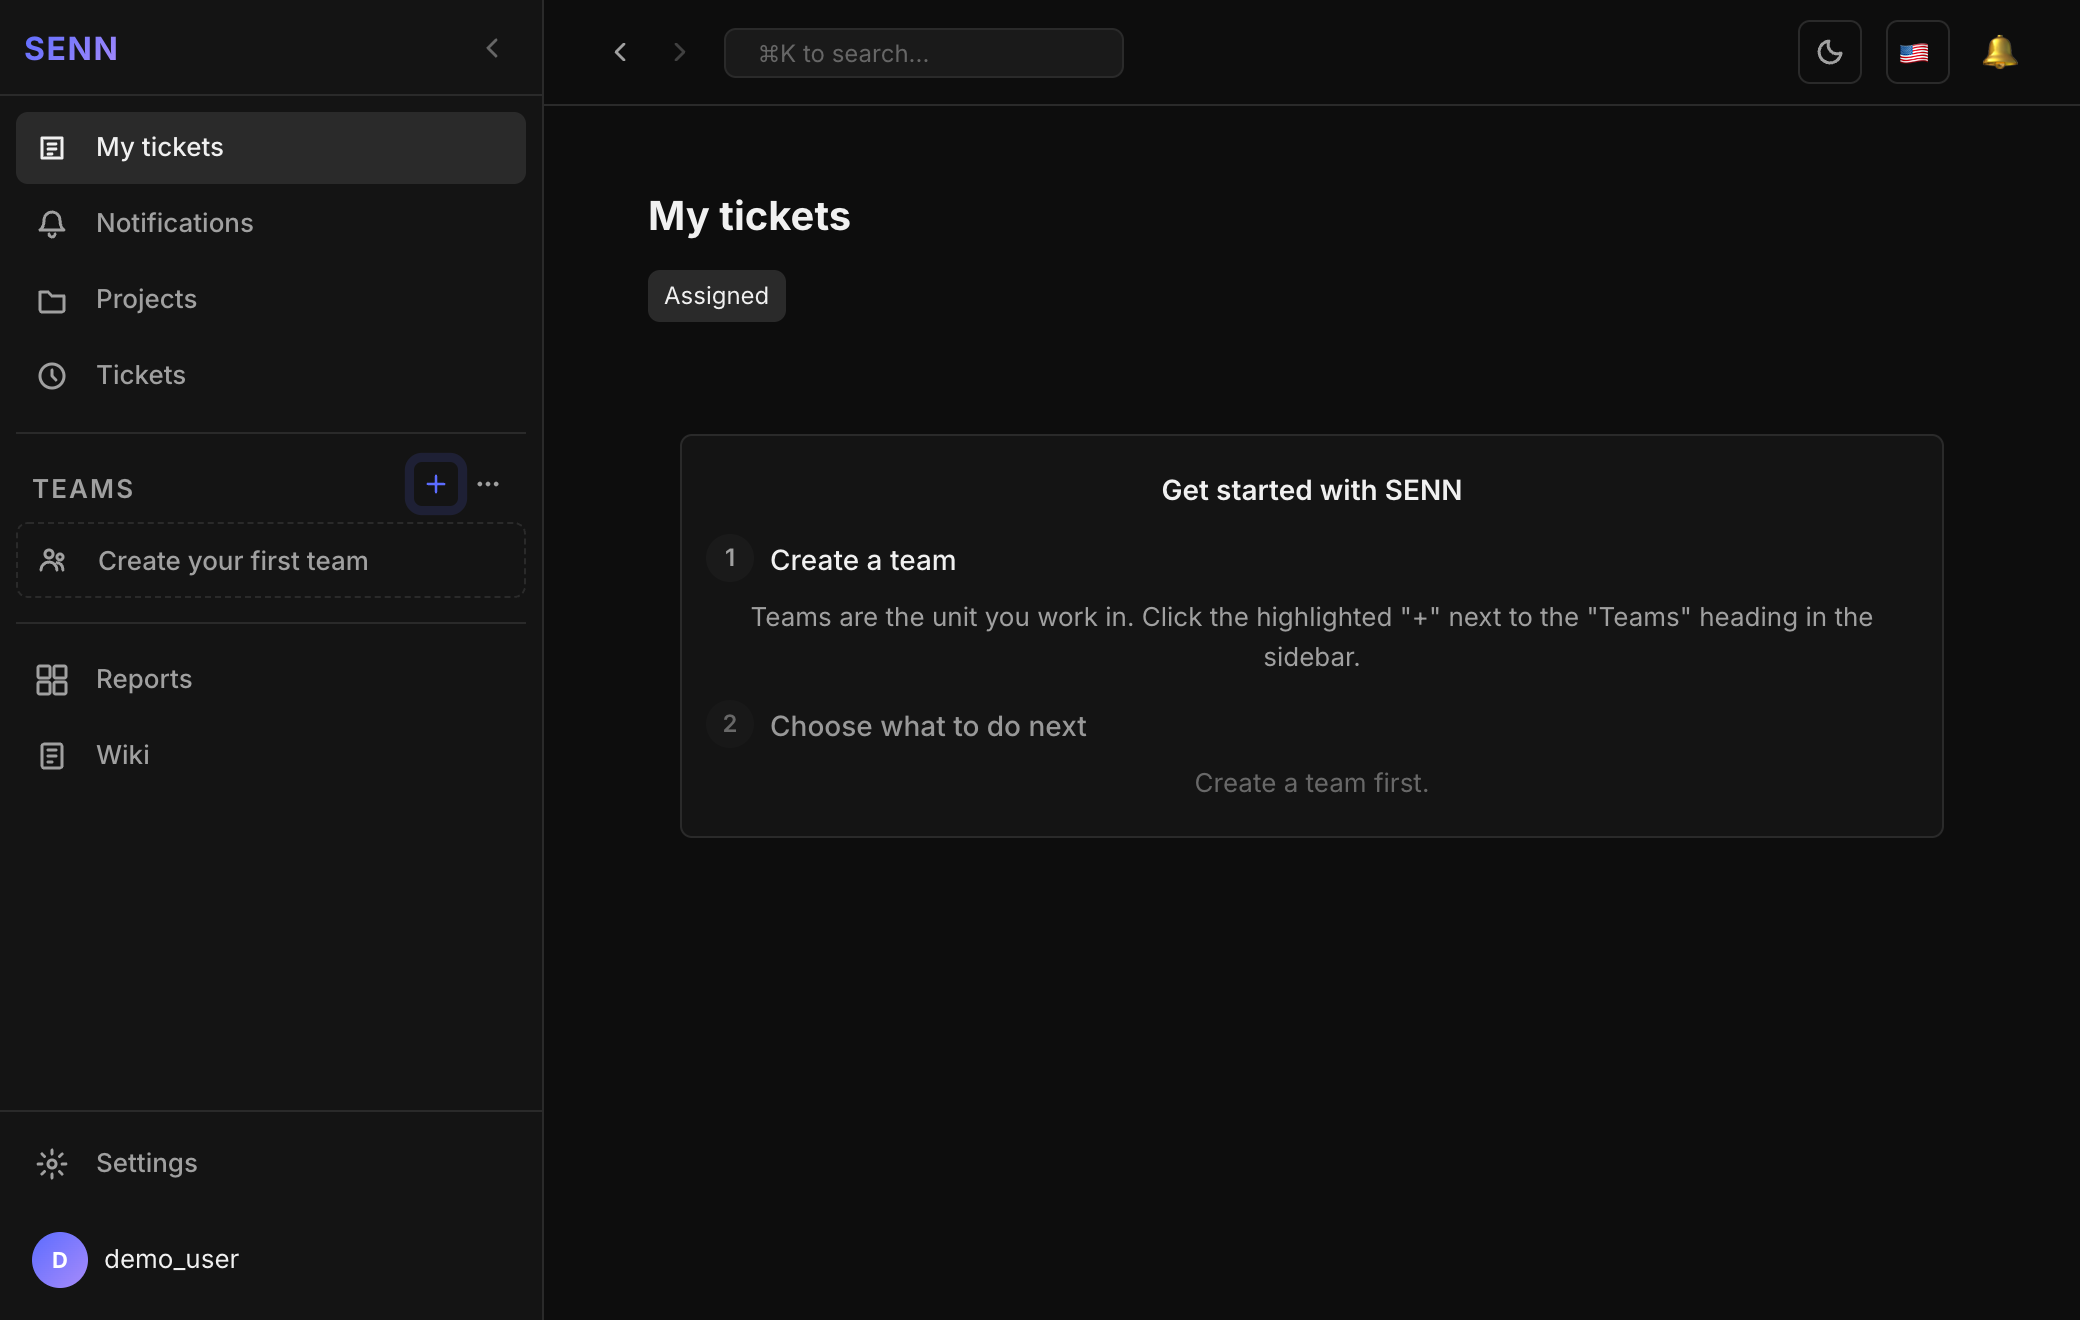Open notifications via top bell icon
Image resolution: width=2080 pixels, height=1320 pixels.
click(x=2000, y=52)
